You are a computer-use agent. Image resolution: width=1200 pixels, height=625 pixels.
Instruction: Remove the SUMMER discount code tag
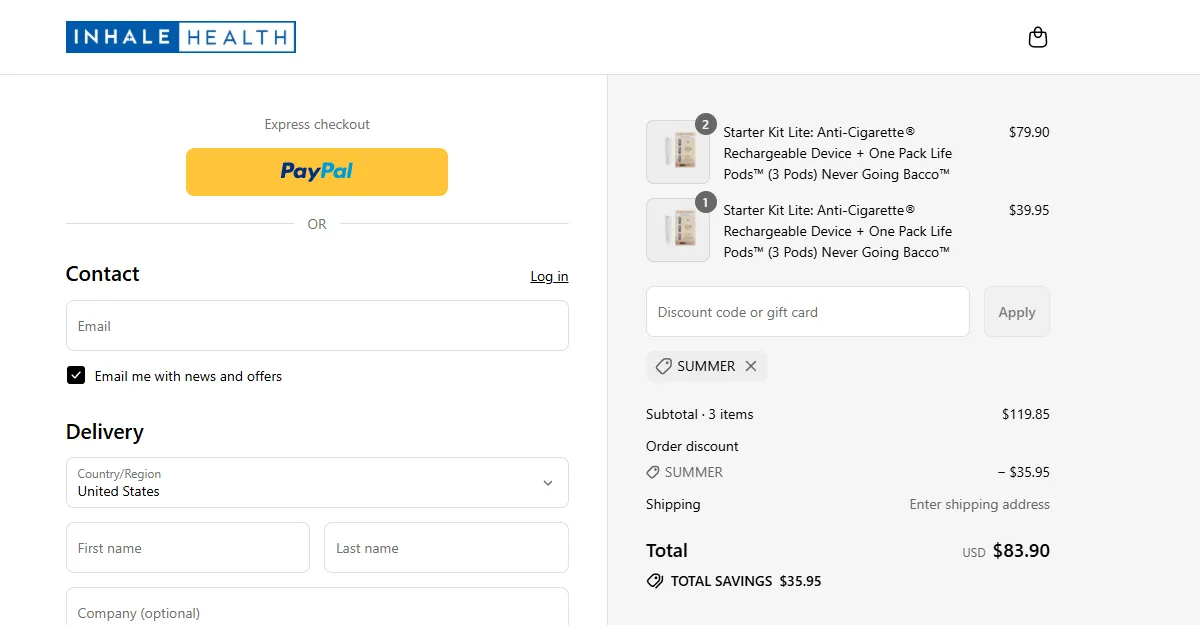coord(751,366)
